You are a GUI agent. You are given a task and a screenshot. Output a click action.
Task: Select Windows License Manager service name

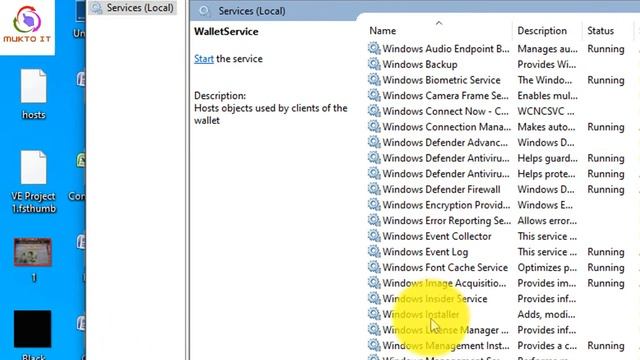tap(445, 330)
